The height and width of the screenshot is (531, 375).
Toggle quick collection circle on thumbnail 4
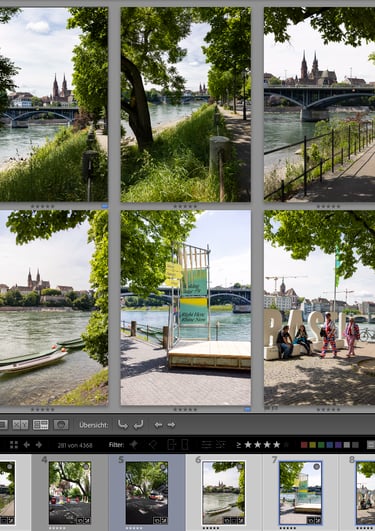tap(86, 467)
